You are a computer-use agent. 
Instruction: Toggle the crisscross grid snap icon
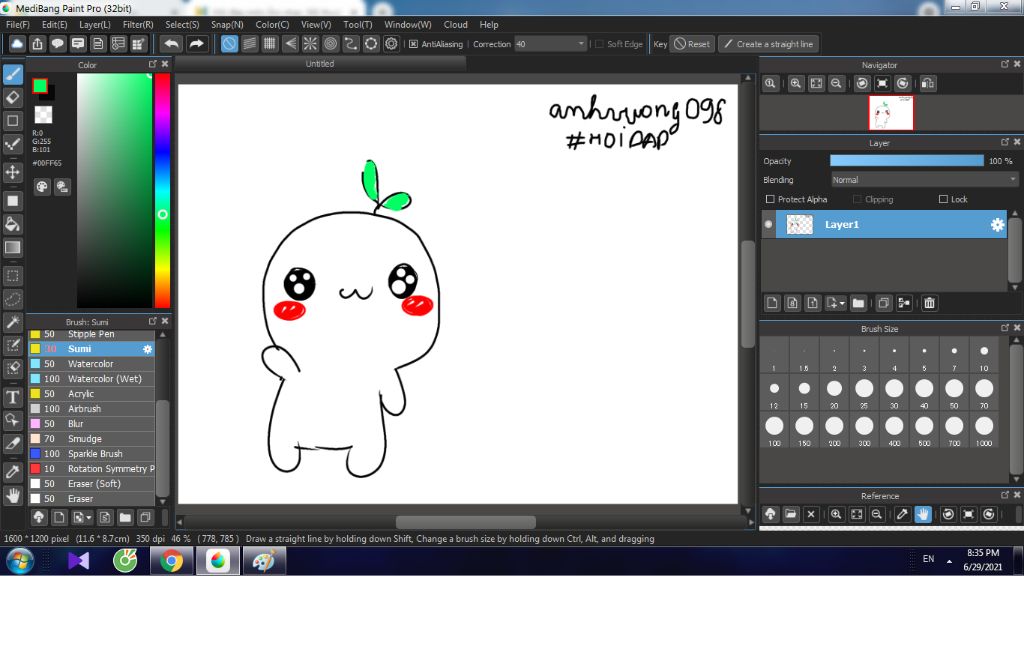pyautogui.click(x=270, y=44)
